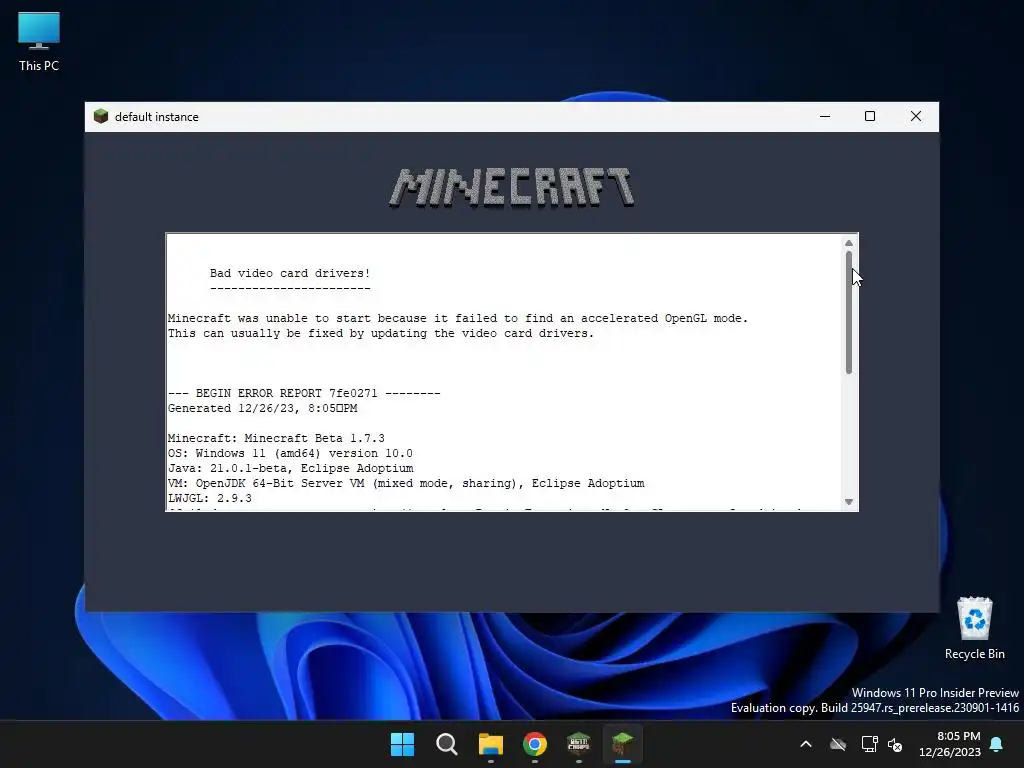Maximize the default instance window
The height and width of the screenshot is (768, 1024).
coord(870,116)
